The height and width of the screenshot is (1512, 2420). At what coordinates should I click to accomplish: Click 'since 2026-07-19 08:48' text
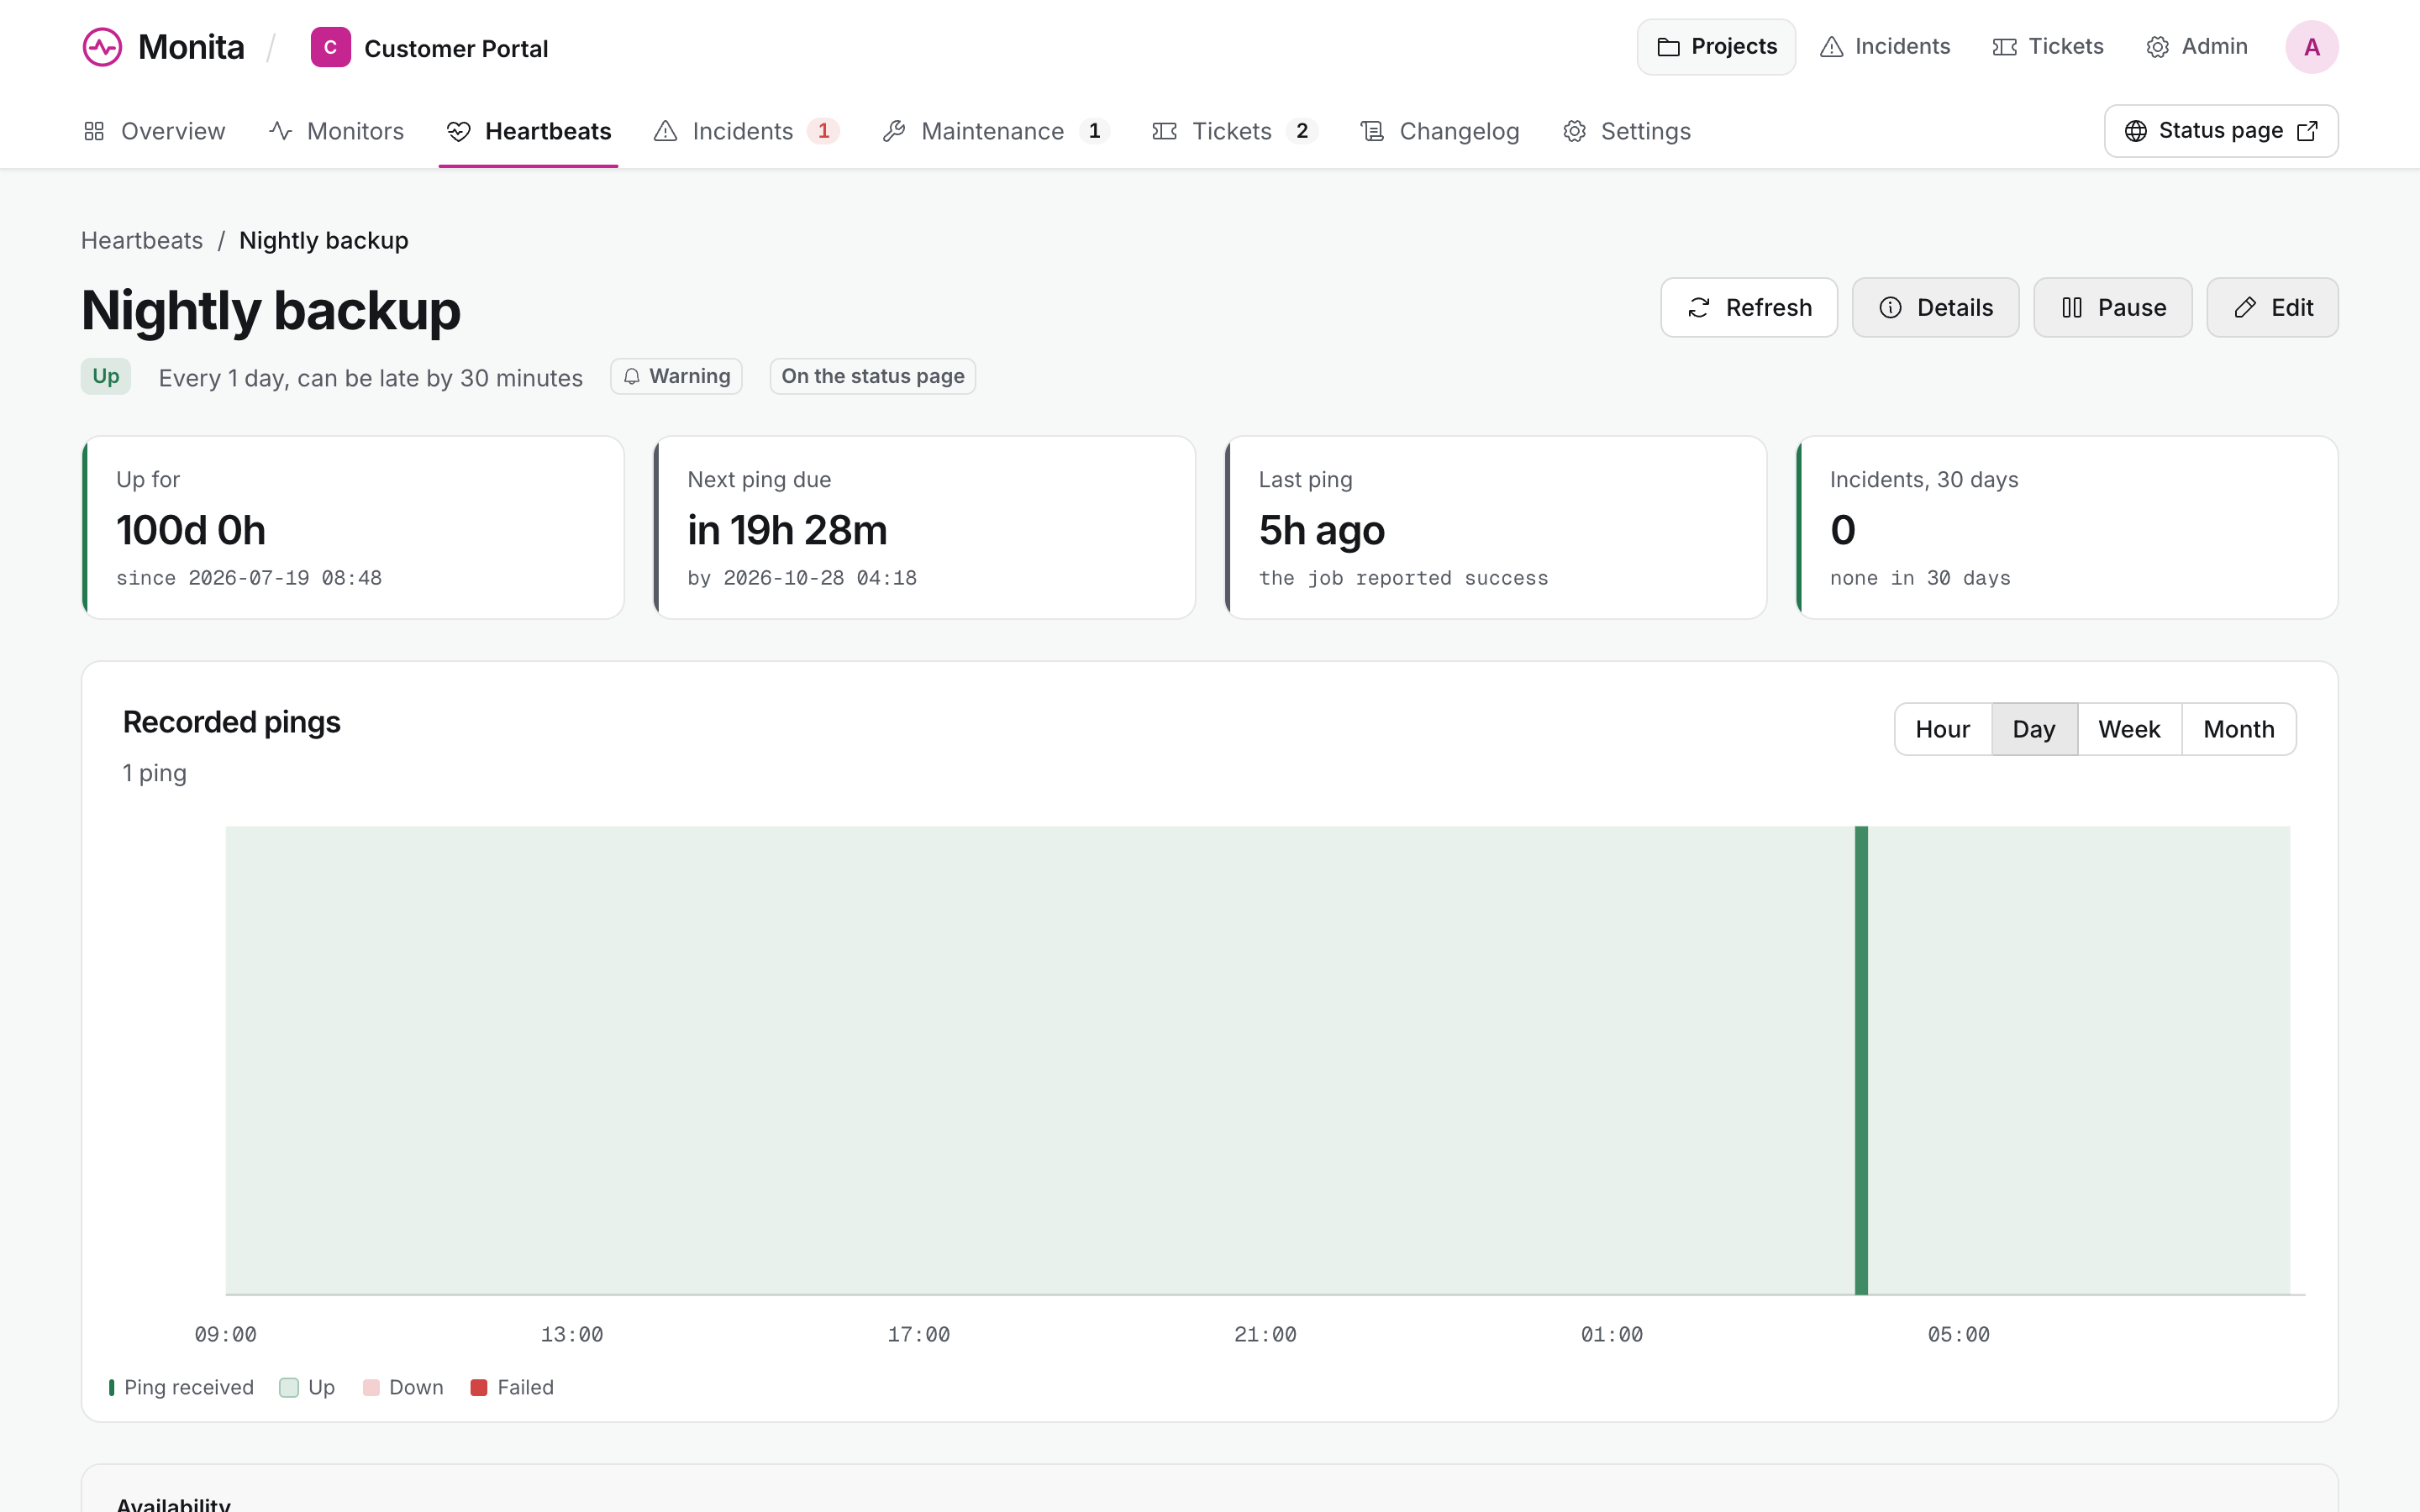point(249,578)
